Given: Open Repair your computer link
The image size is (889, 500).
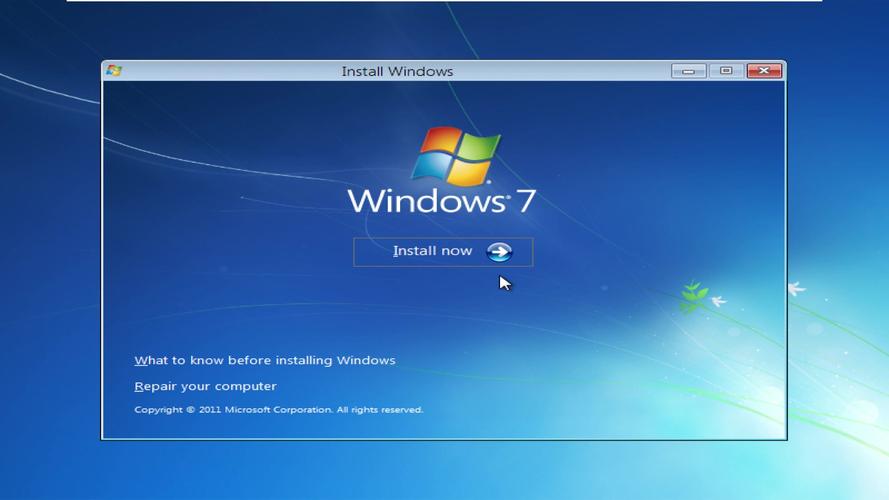Looking at the screenshot, I should [205, 387].
